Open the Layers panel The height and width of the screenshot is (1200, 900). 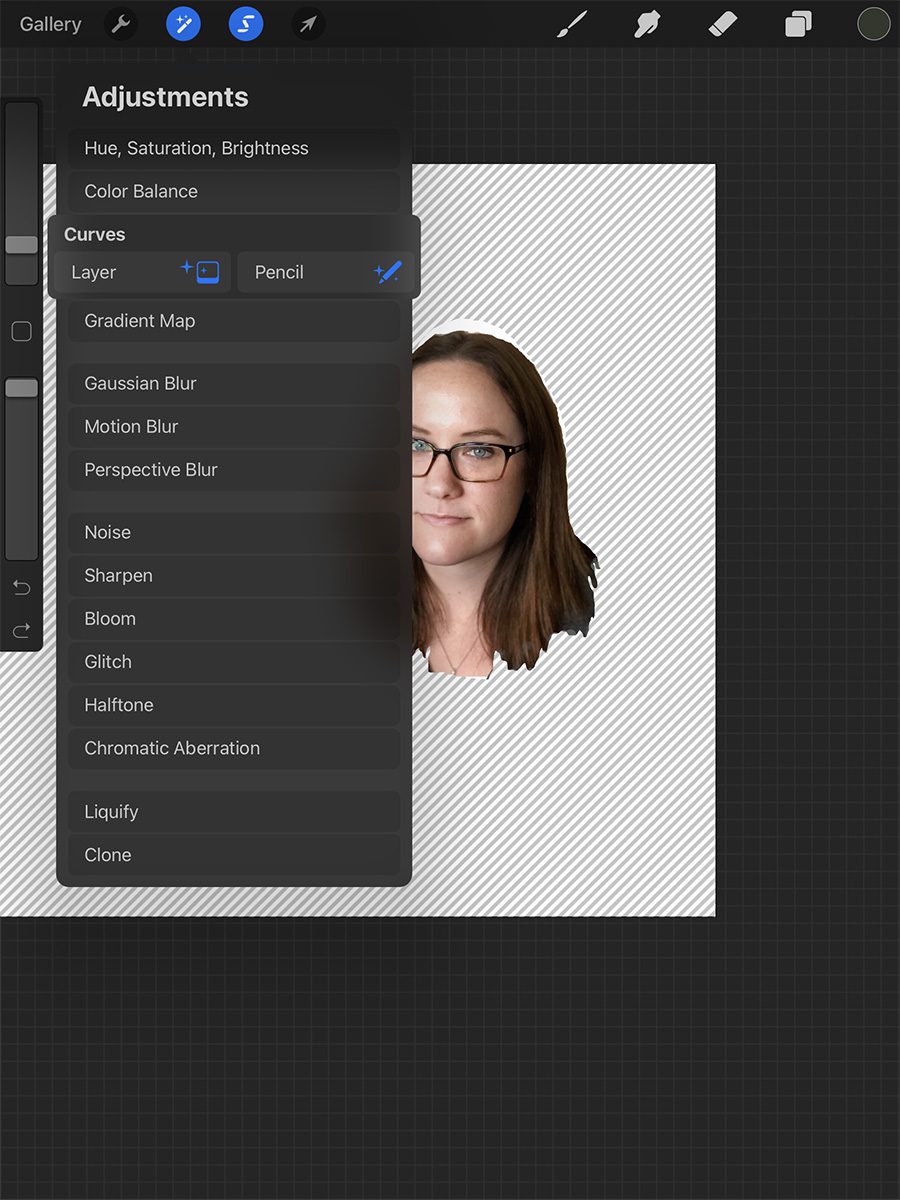click(x=797, y=24)
